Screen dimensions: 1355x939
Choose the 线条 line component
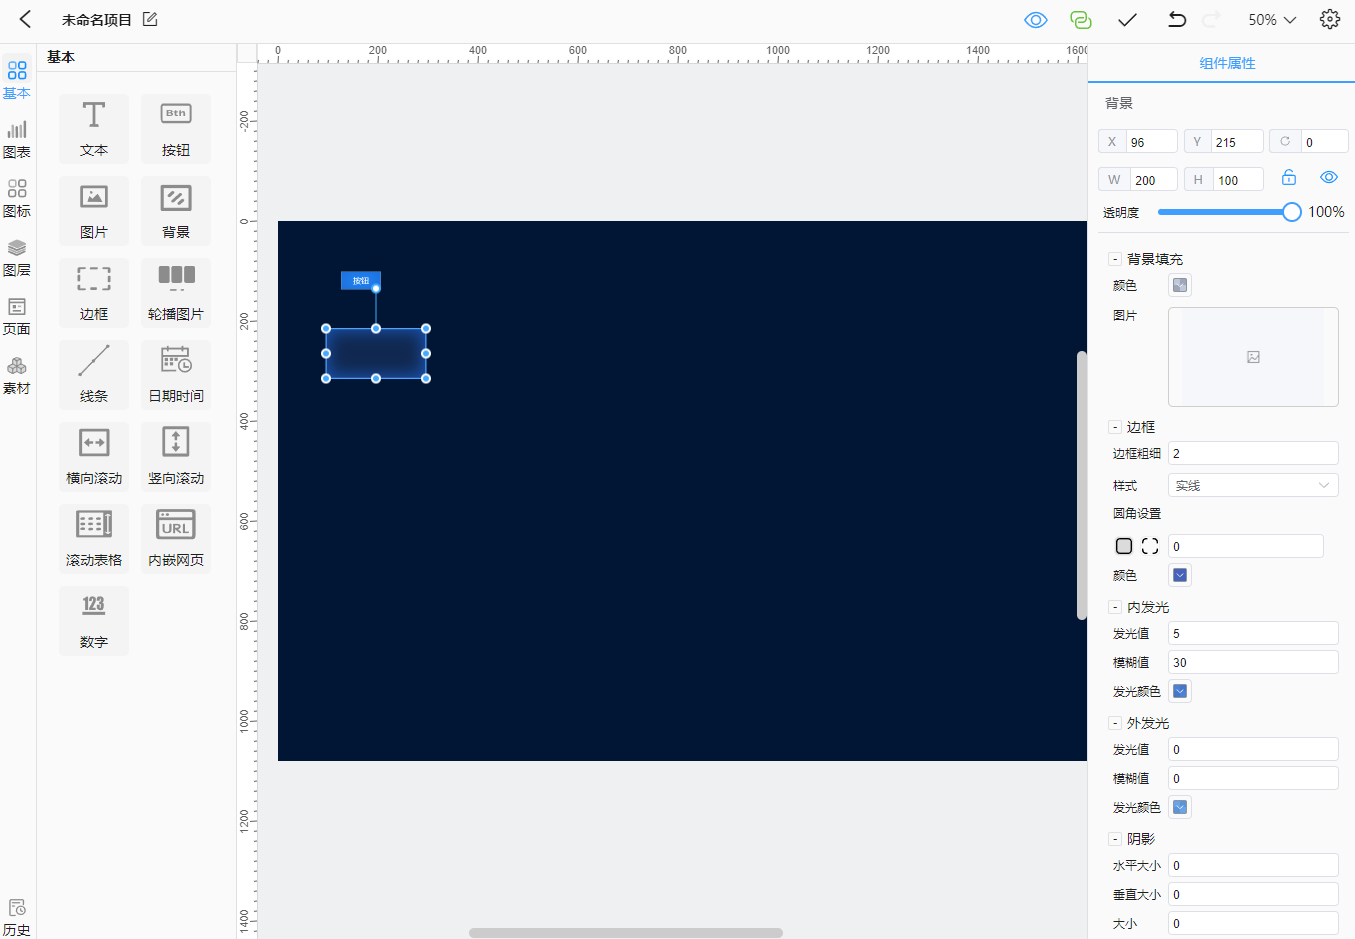(x=94, y=374)
